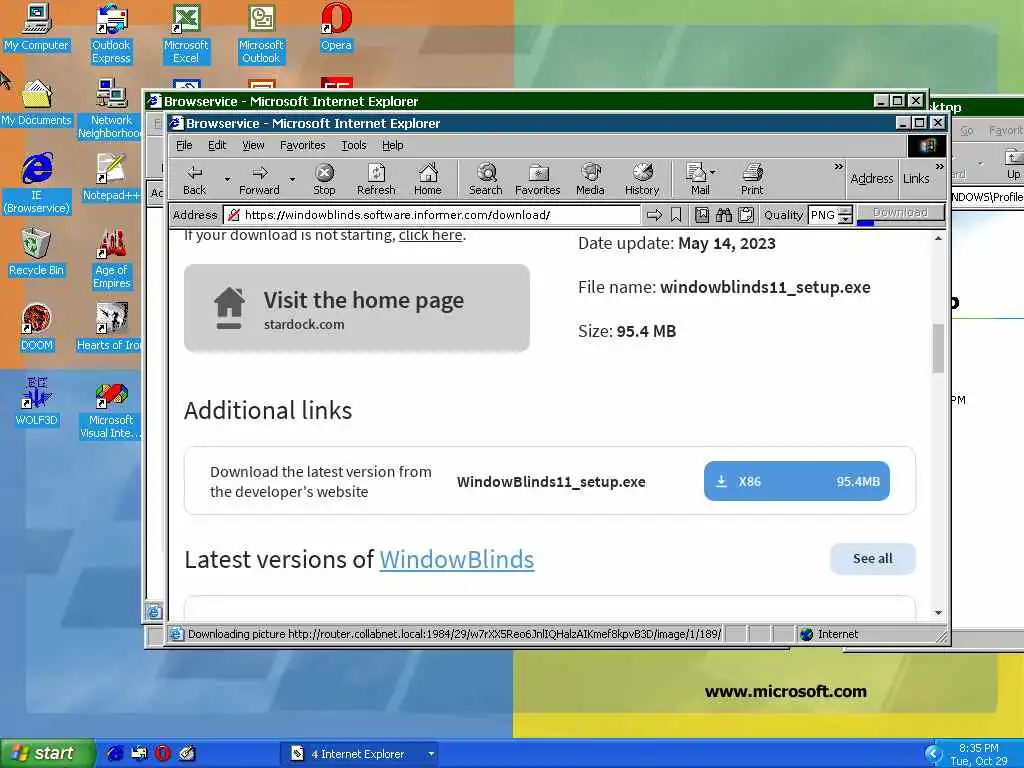Open Forward button history dropdown arrow

click(292, 179)
